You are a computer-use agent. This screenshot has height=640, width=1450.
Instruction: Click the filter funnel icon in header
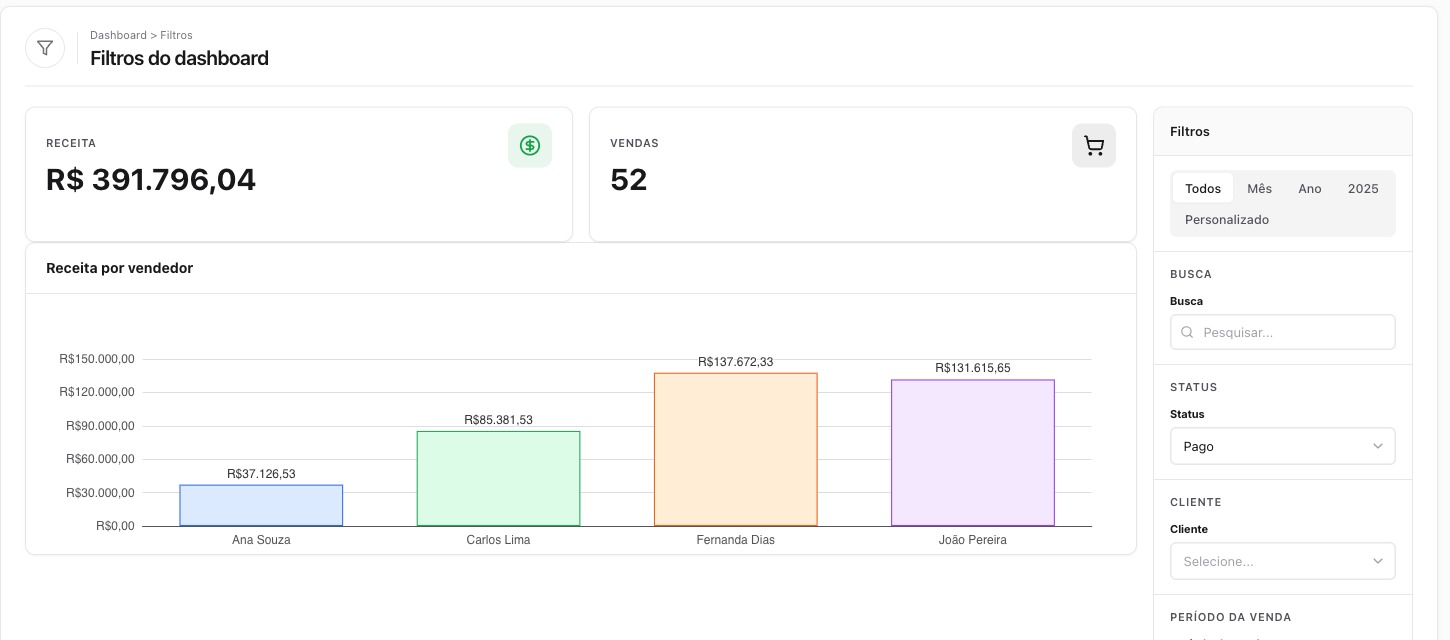[x=45, y=48]
